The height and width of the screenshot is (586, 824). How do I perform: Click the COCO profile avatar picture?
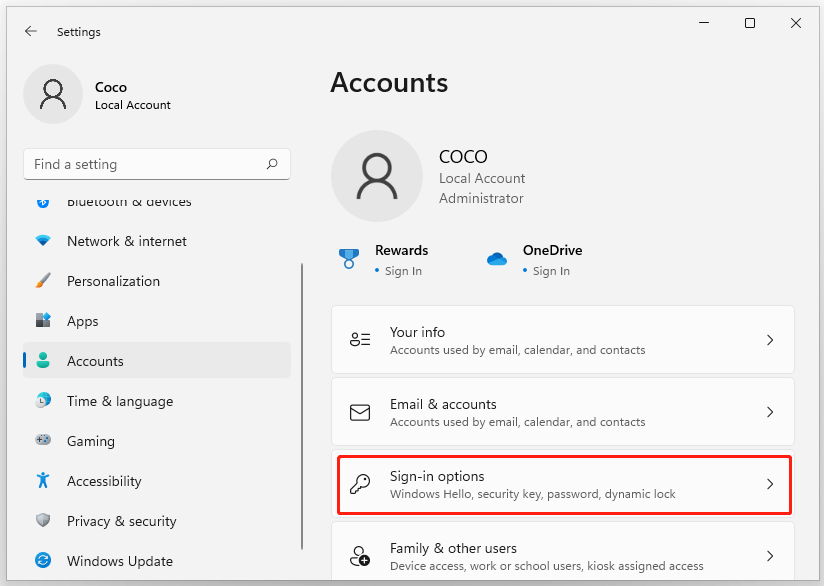click(x=376, y=176)
